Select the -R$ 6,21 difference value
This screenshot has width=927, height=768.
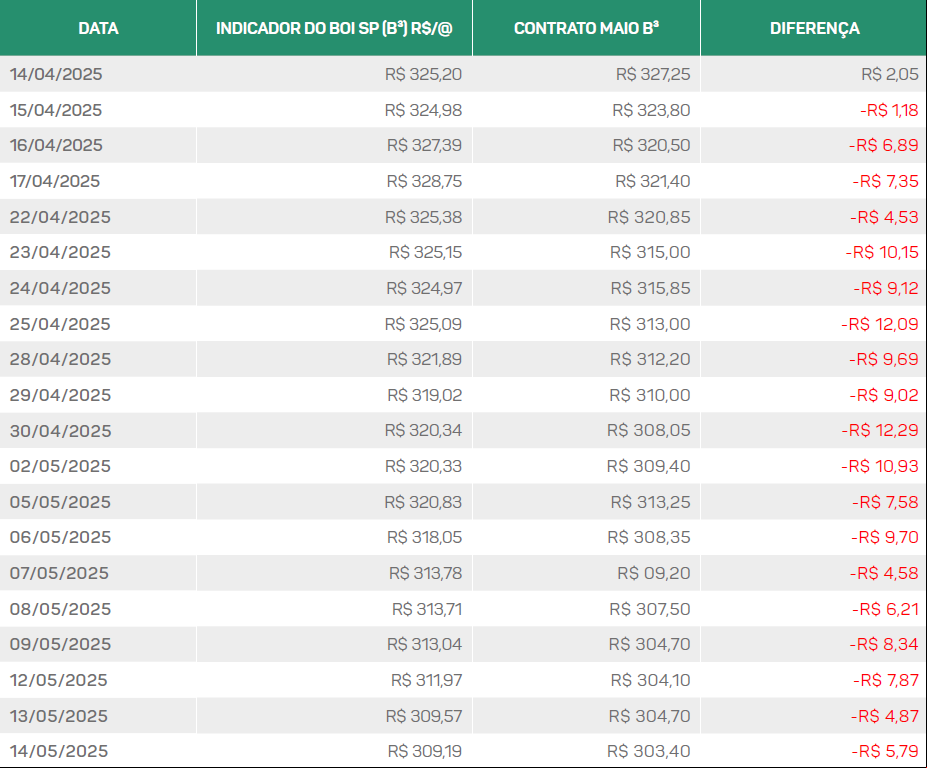click(x=886, y=610)
